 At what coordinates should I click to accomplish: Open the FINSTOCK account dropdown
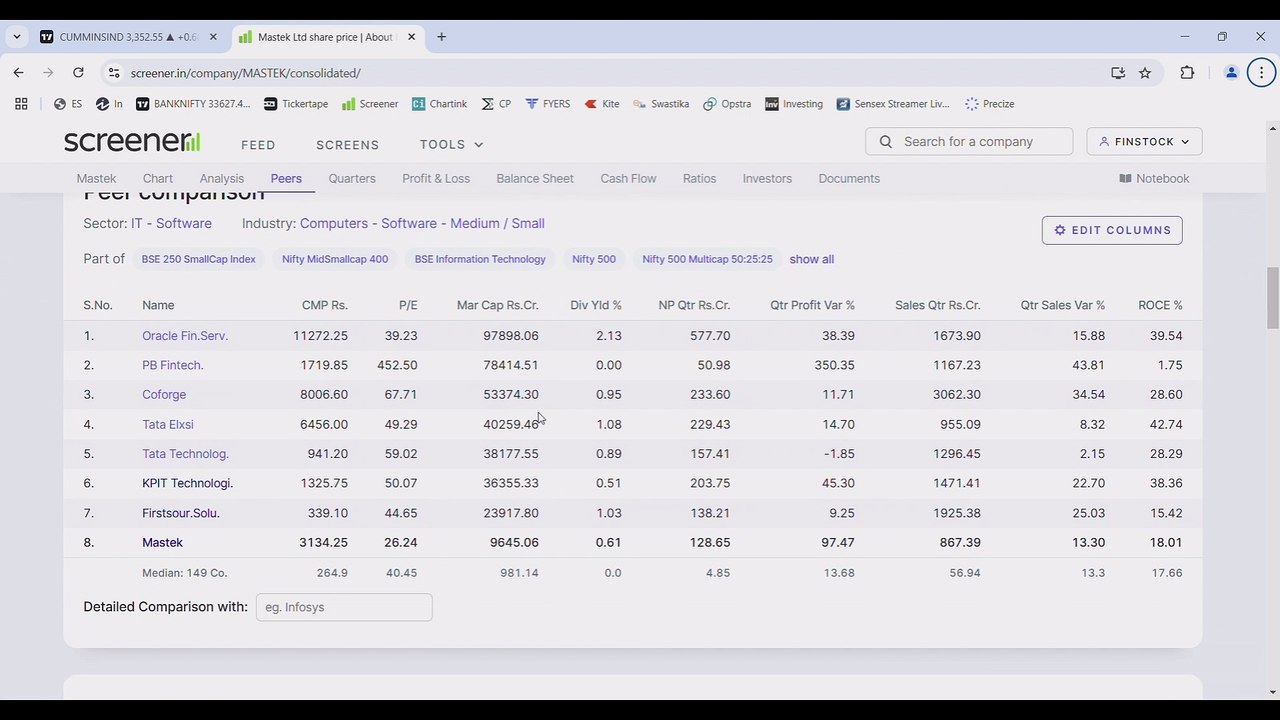point(1144,141)
